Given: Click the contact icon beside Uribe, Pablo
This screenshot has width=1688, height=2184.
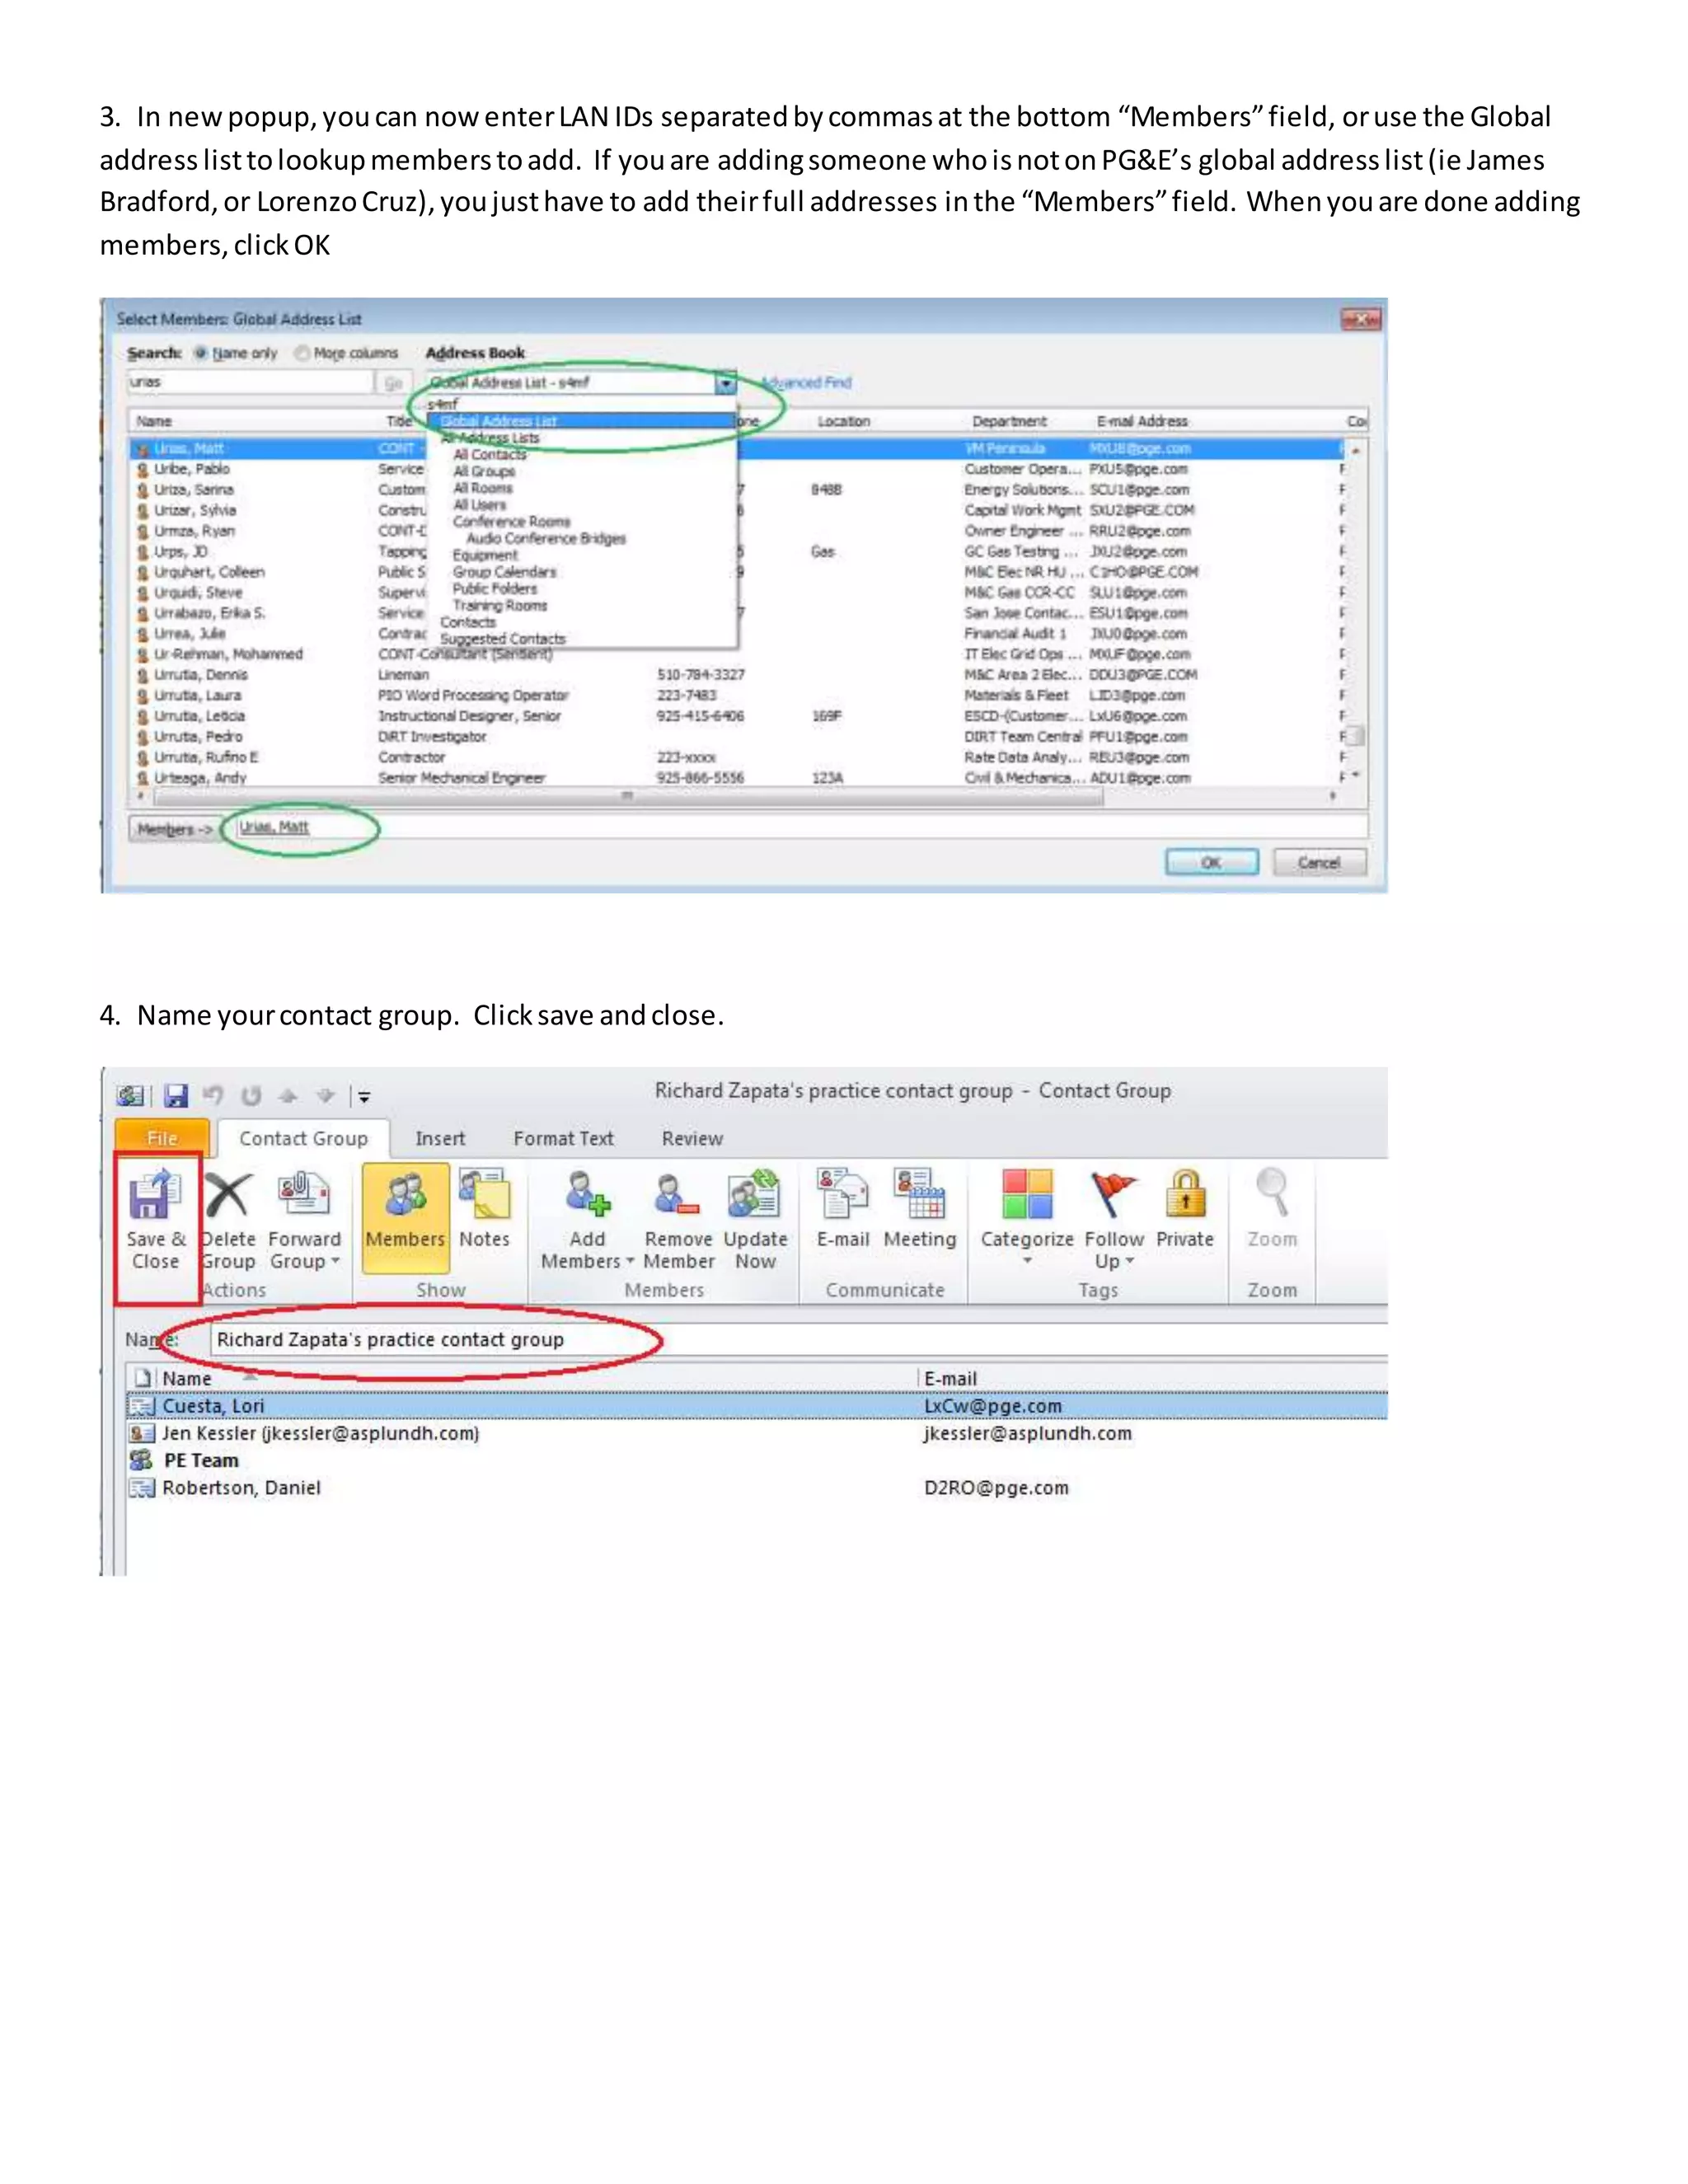Looking at the screenshot, I should pos(143,469).
